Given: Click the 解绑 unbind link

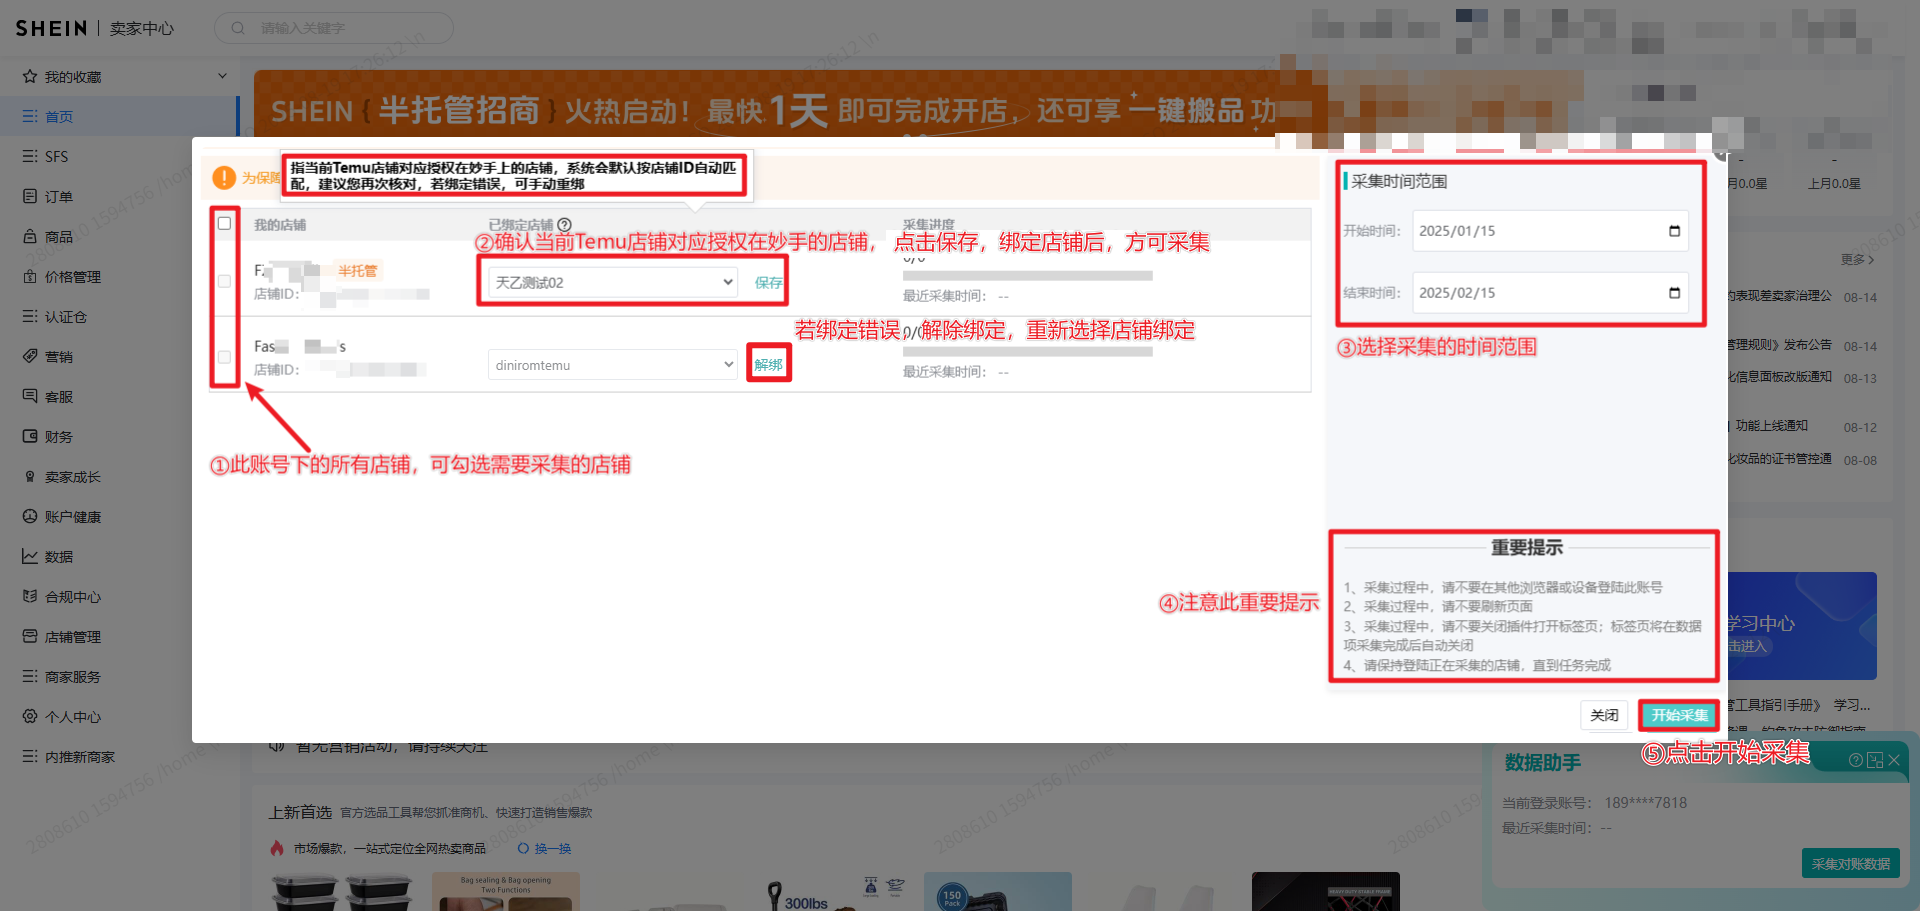Looking at the screenshot, I should pos(768,365).
